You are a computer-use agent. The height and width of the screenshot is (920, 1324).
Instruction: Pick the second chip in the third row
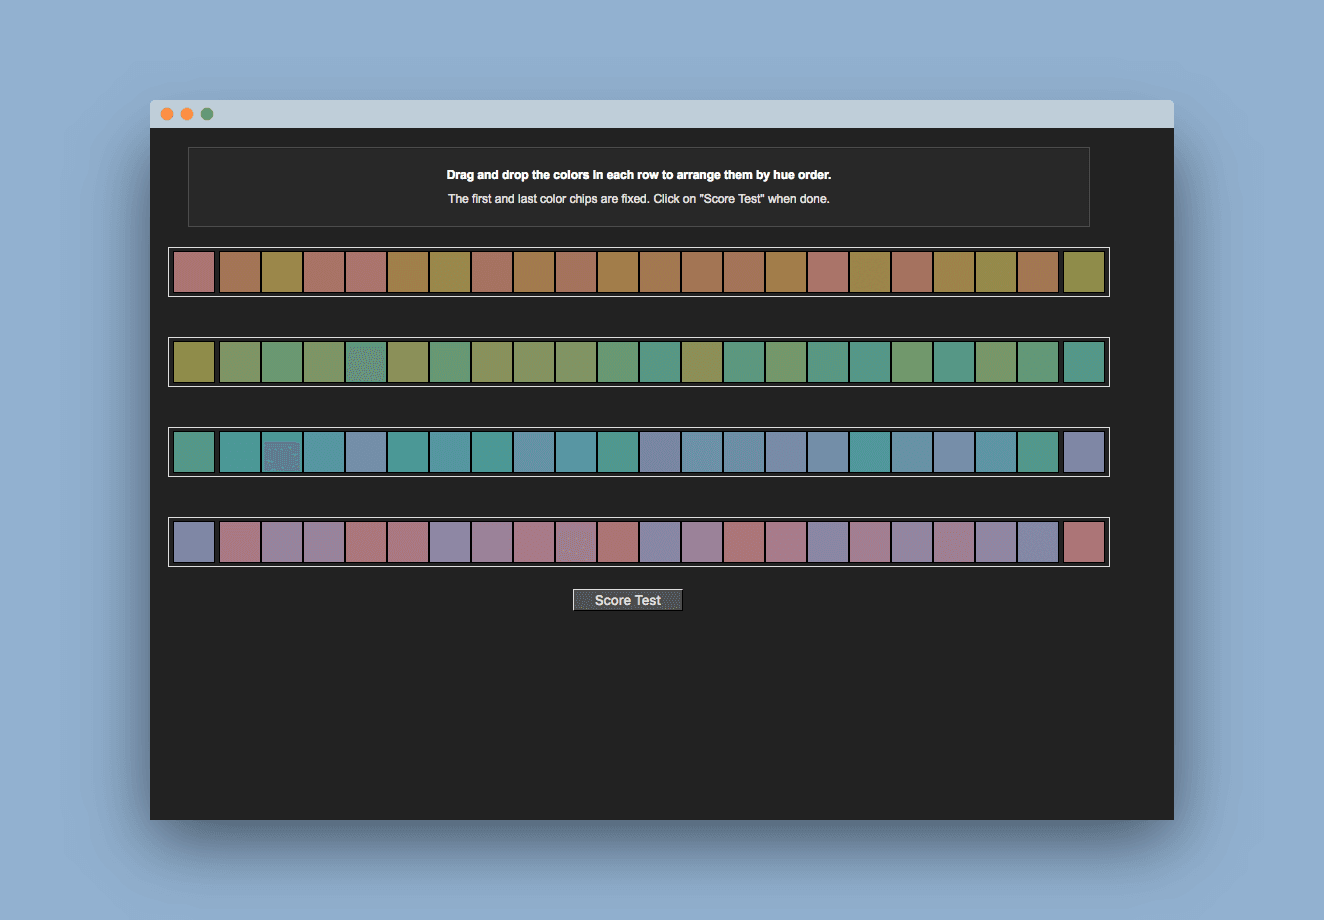[x=240, y=452]
